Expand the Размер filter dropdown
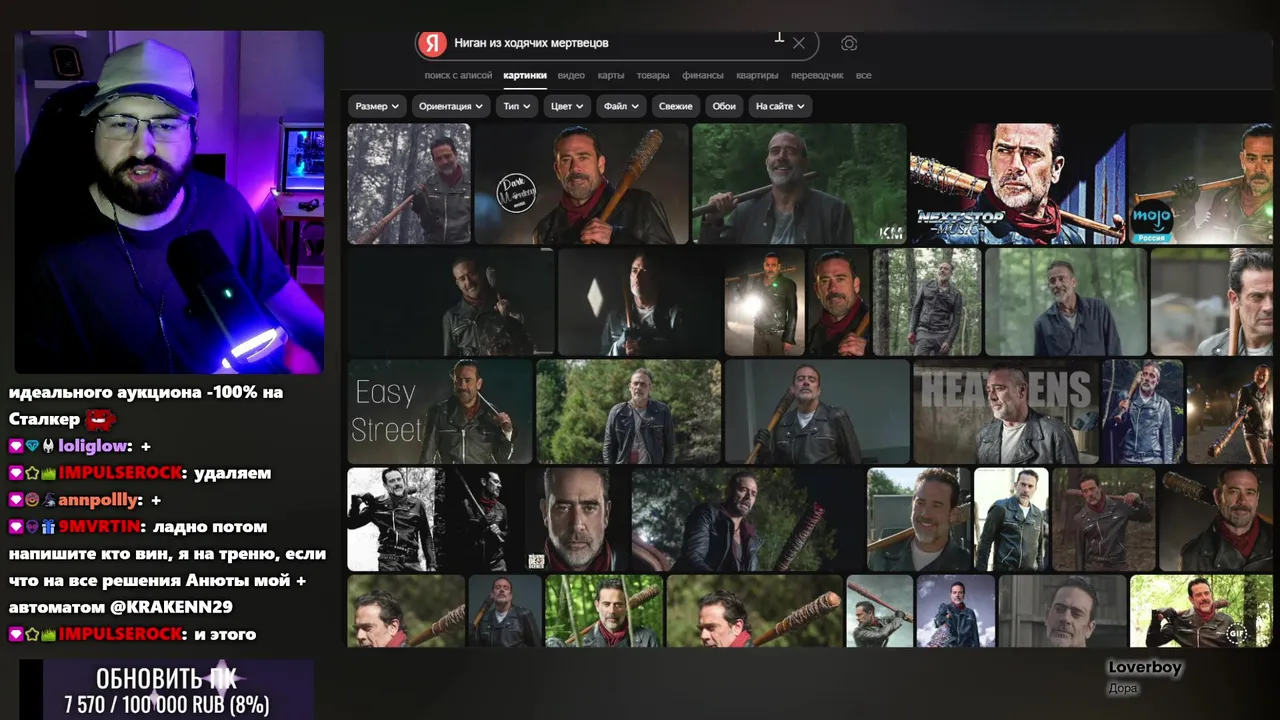The image size is (1280, 720). pyautogui.click(x=377, y=106)
